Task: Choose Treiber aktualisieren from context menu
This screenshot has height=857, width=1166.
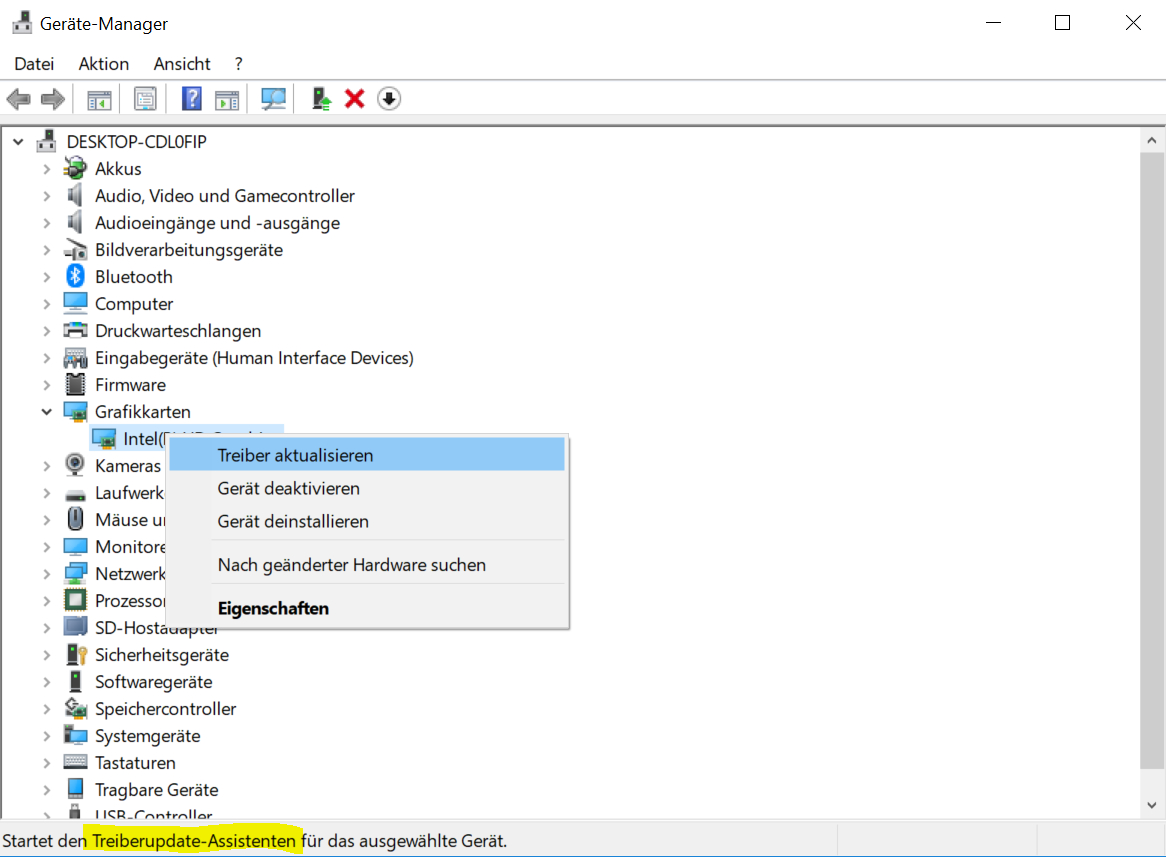Action: coord(295,455)
